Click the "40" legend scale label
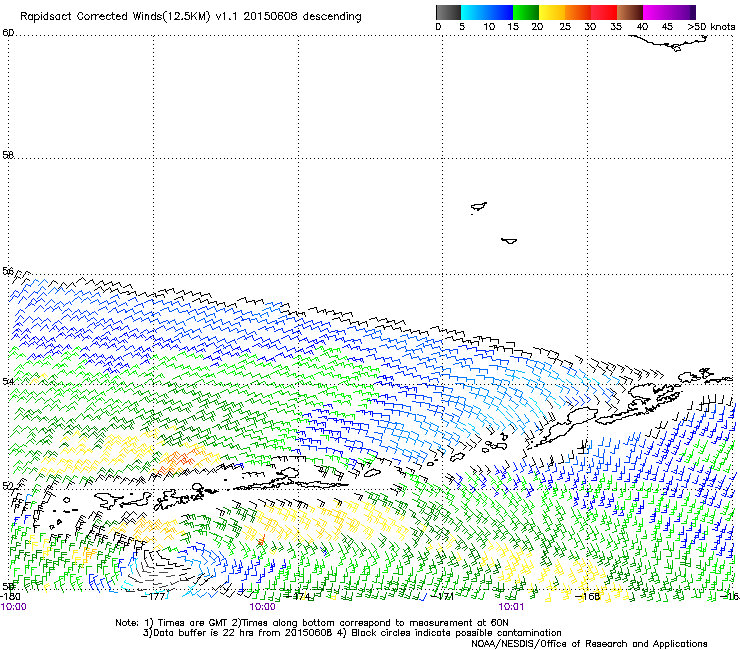Image resolution: width=740 pixels, height=650 pixels. [642, 27]
